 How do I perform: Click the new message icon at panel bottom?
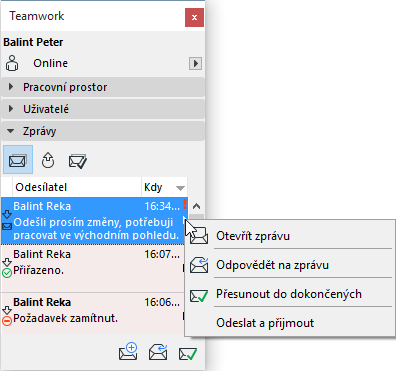[x=128, y=352]
